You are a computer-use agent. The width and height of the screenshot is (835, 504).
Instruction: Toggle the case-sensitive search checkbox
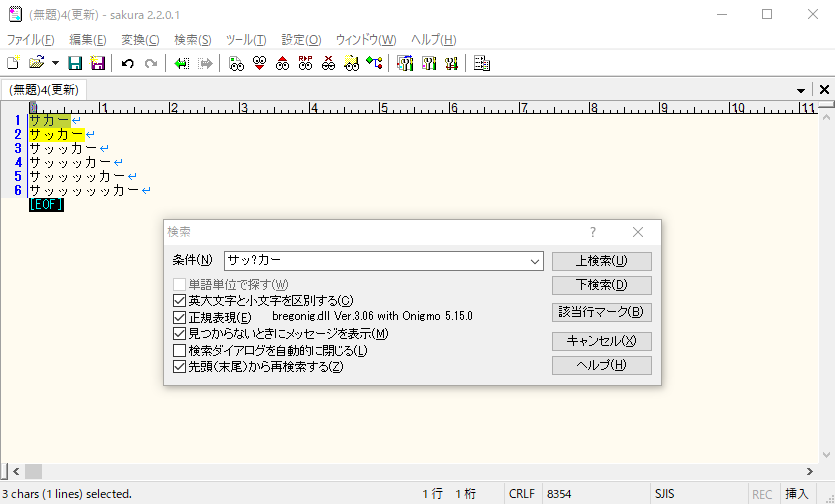[x=180, y=300]
